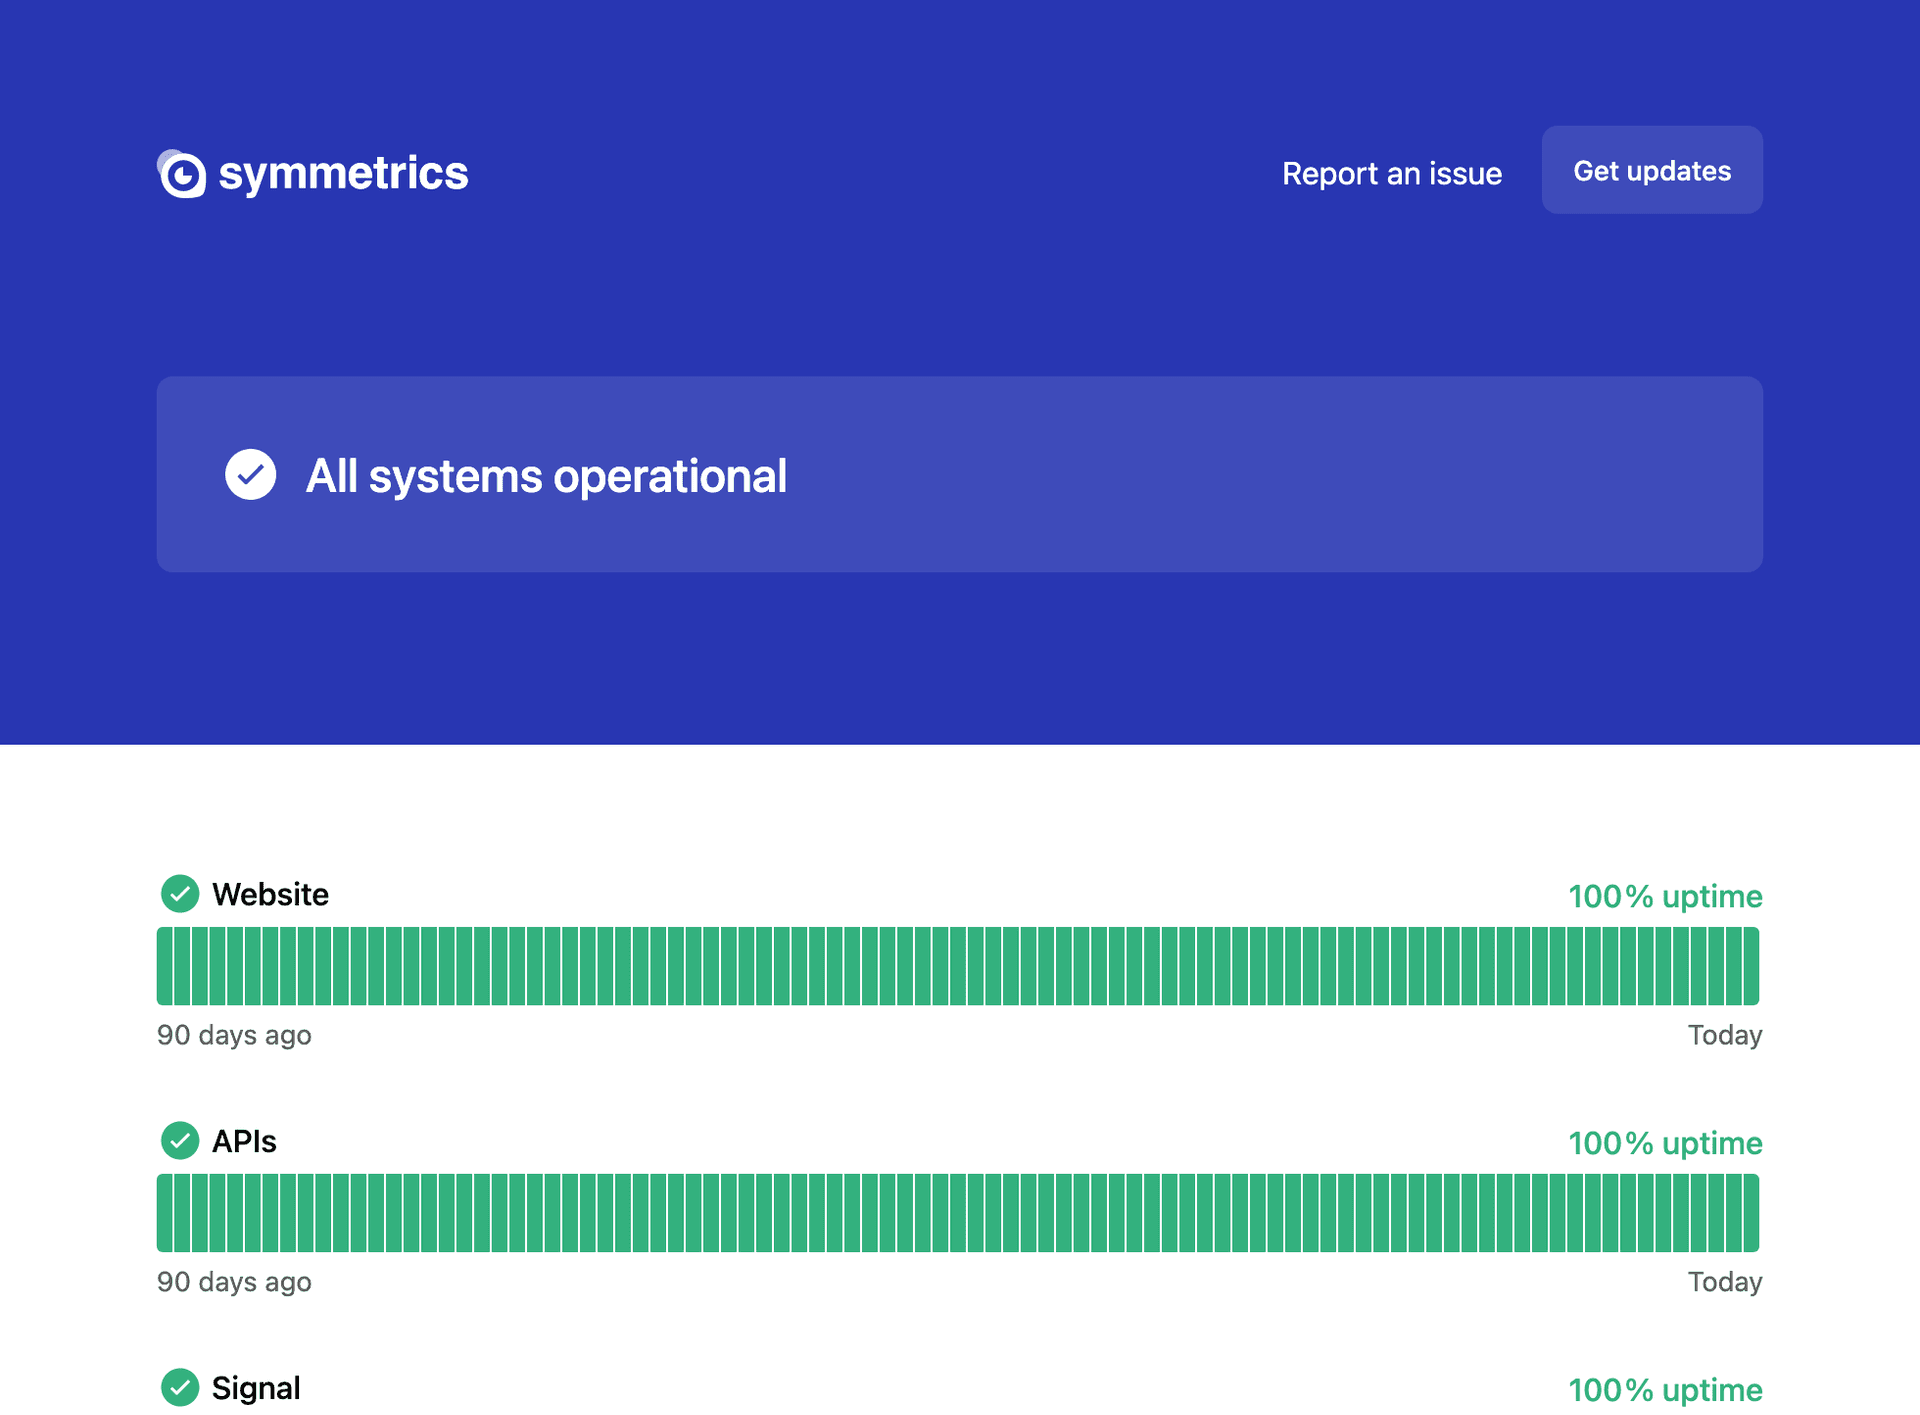The height and width of the screenshot is (1415, 1920).
Task: Click the symmetrics logo icon
Action: [182, 174]
